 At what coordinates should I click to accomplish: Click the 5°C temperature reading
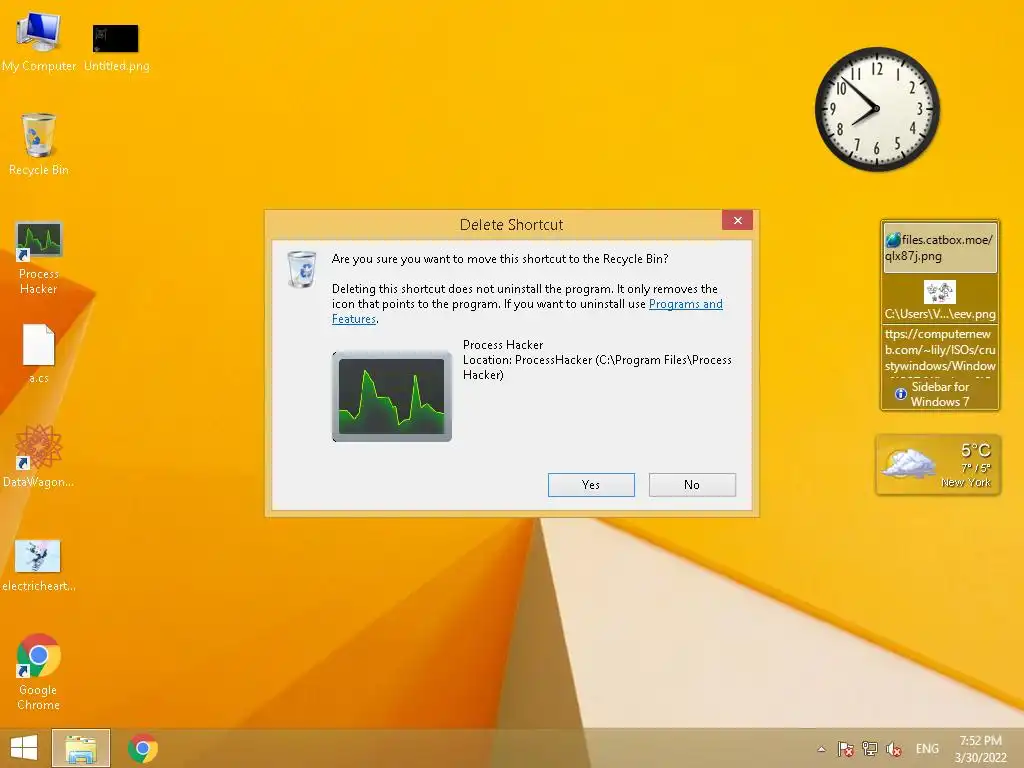pos(976,451)
